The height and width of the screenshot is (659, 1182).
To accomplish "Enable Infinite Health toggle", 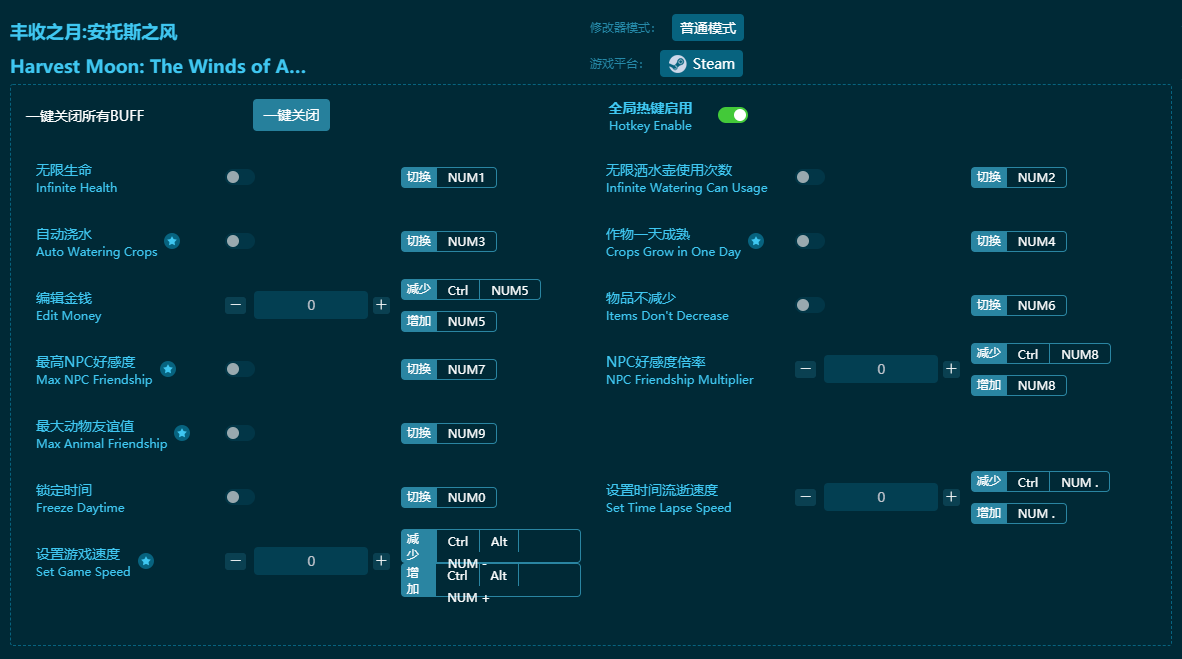I will click(x=240, y=177).
